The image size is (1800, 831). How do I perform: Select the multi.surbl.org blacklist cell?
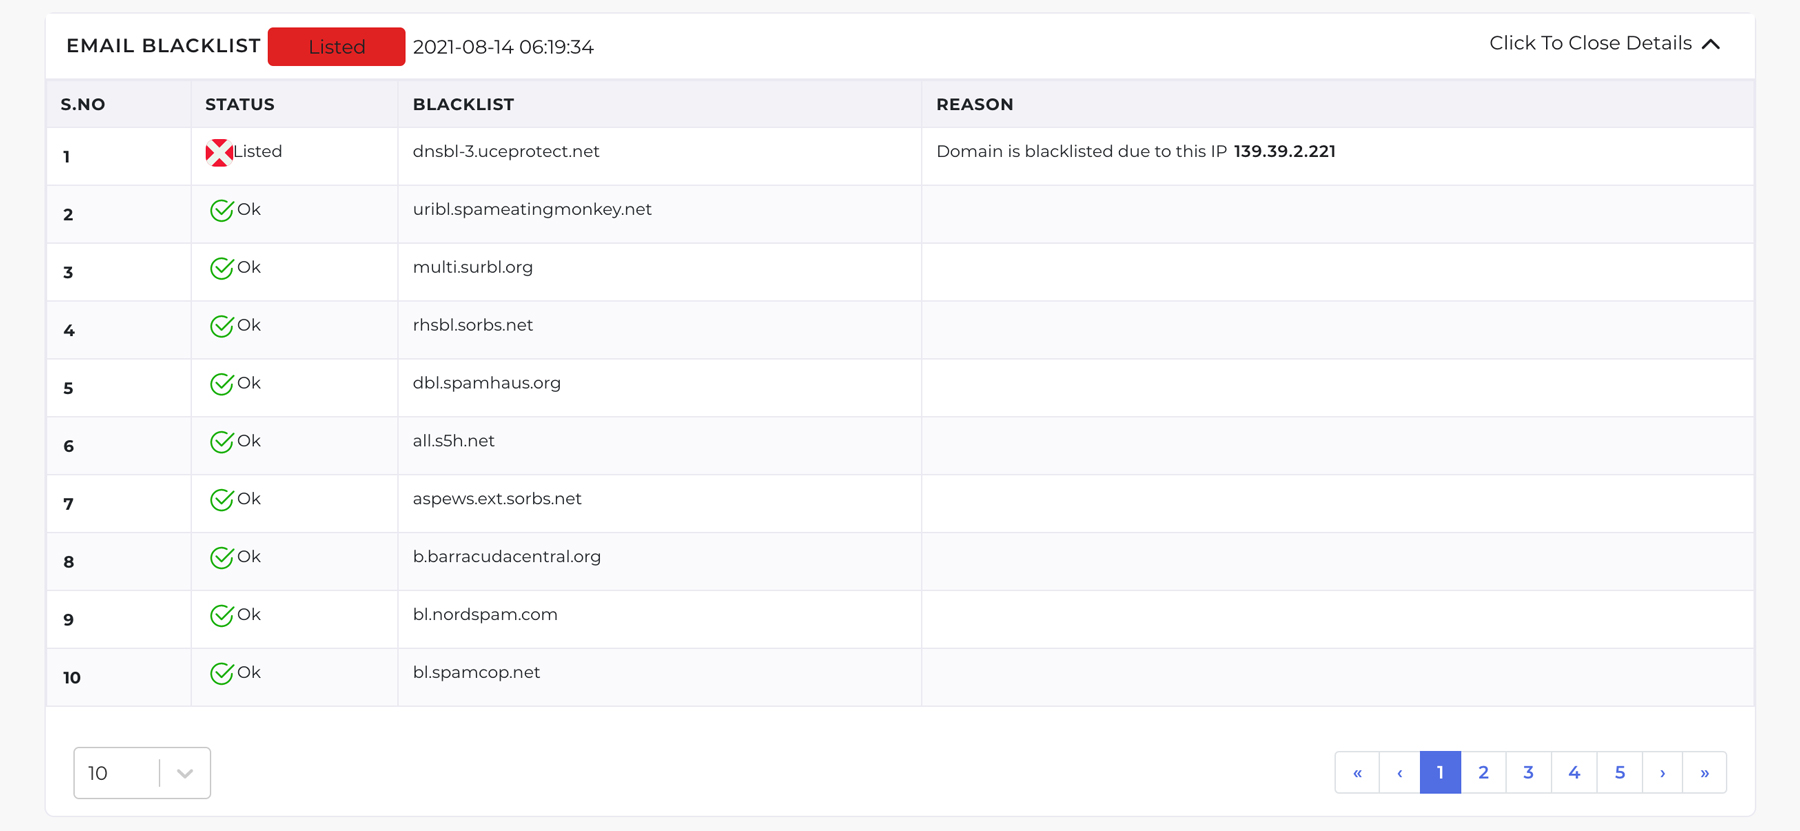click(660, 272)
